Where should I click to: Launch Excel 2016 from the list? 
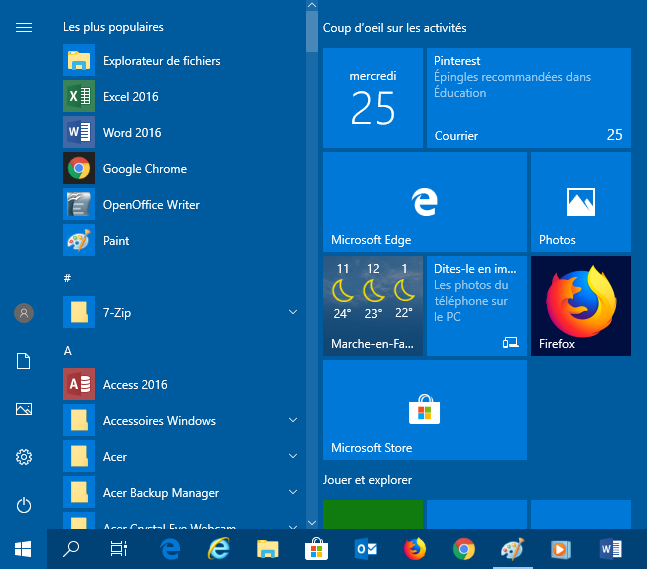pyautogui.click(x=182, y=97)
